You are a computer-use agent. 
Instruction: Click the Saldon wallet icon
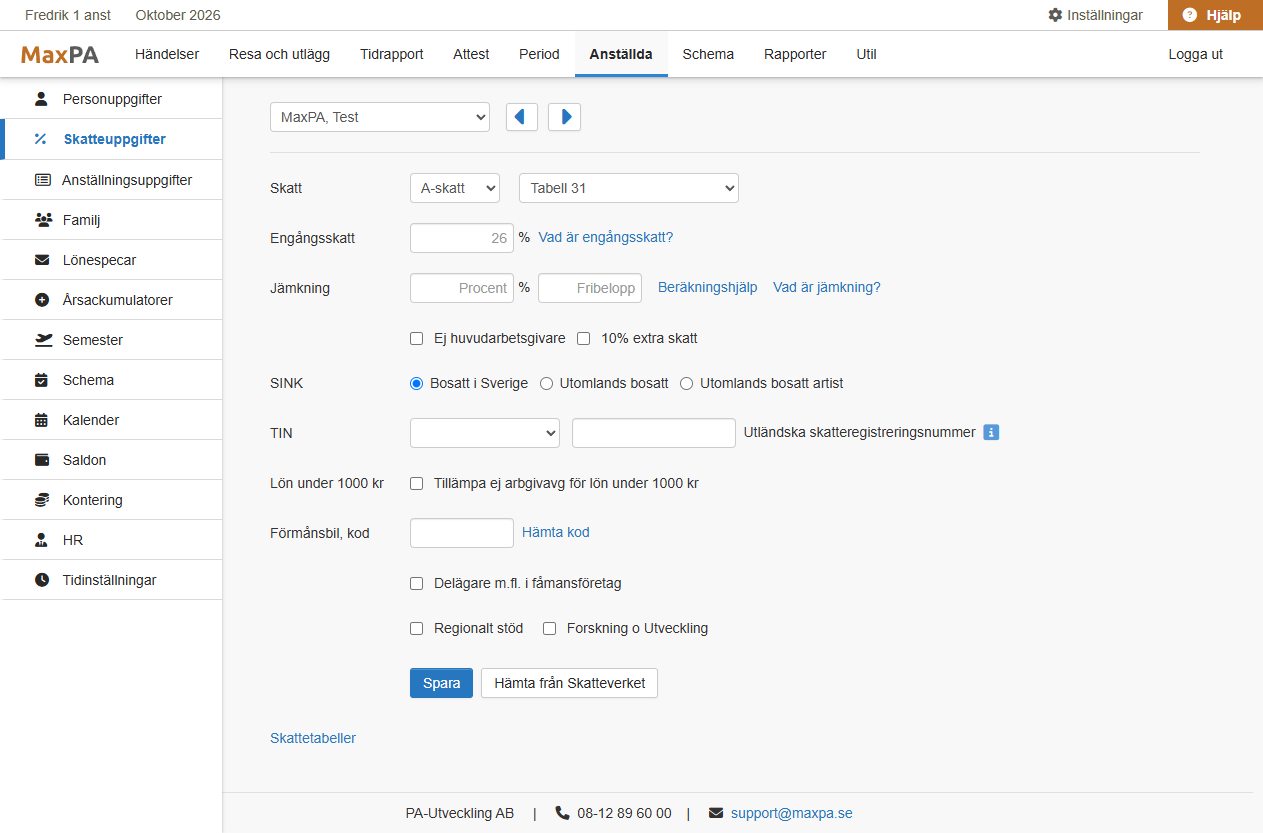42,460
